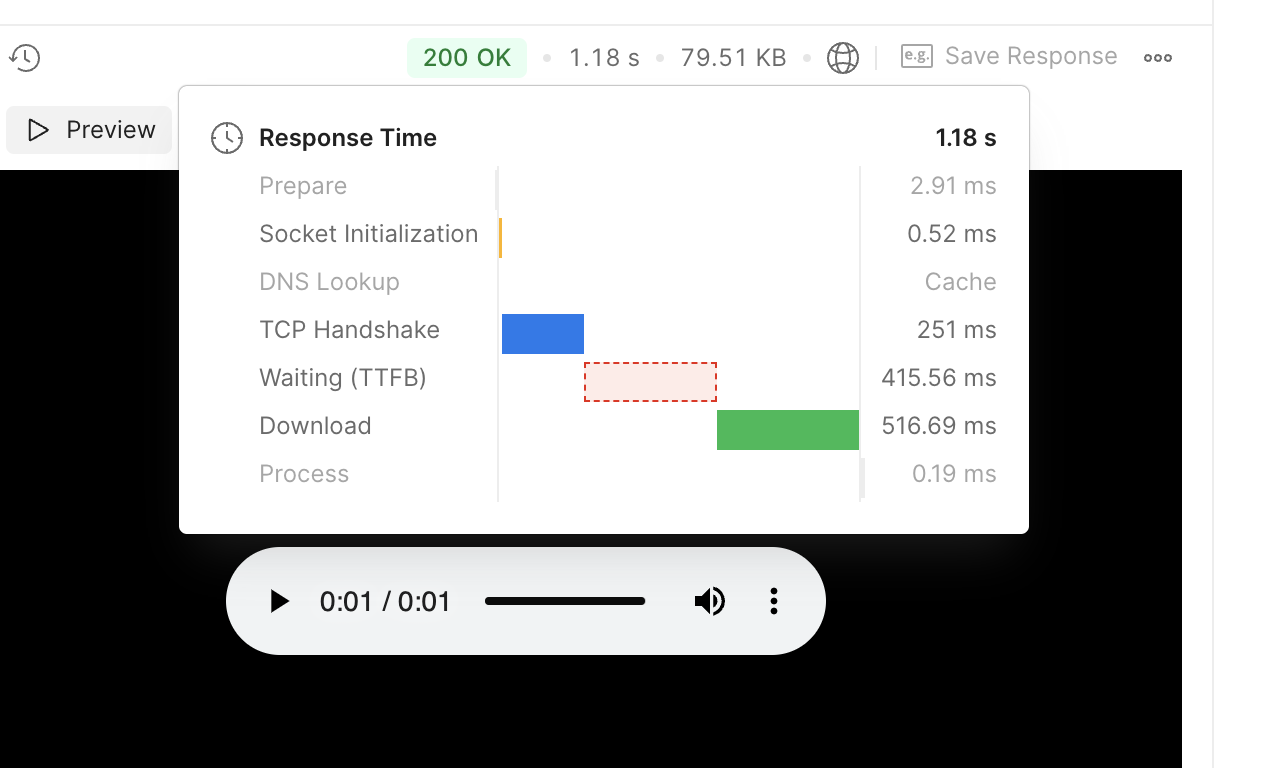Click the Response Time clock icon

coord(227,138)
